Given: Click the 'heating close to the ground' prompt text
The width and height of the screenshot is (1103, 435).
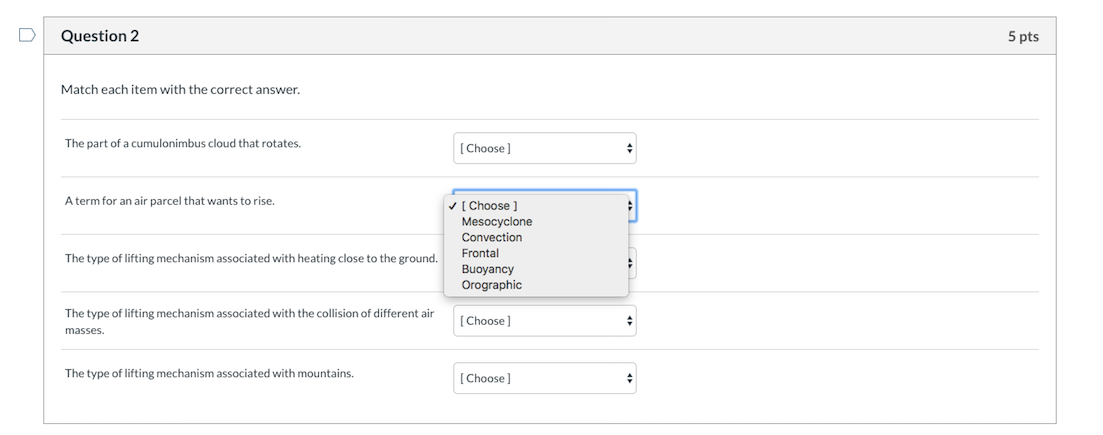Looking at the screenshot, I should pyautogui.click(x=251, y=258).
